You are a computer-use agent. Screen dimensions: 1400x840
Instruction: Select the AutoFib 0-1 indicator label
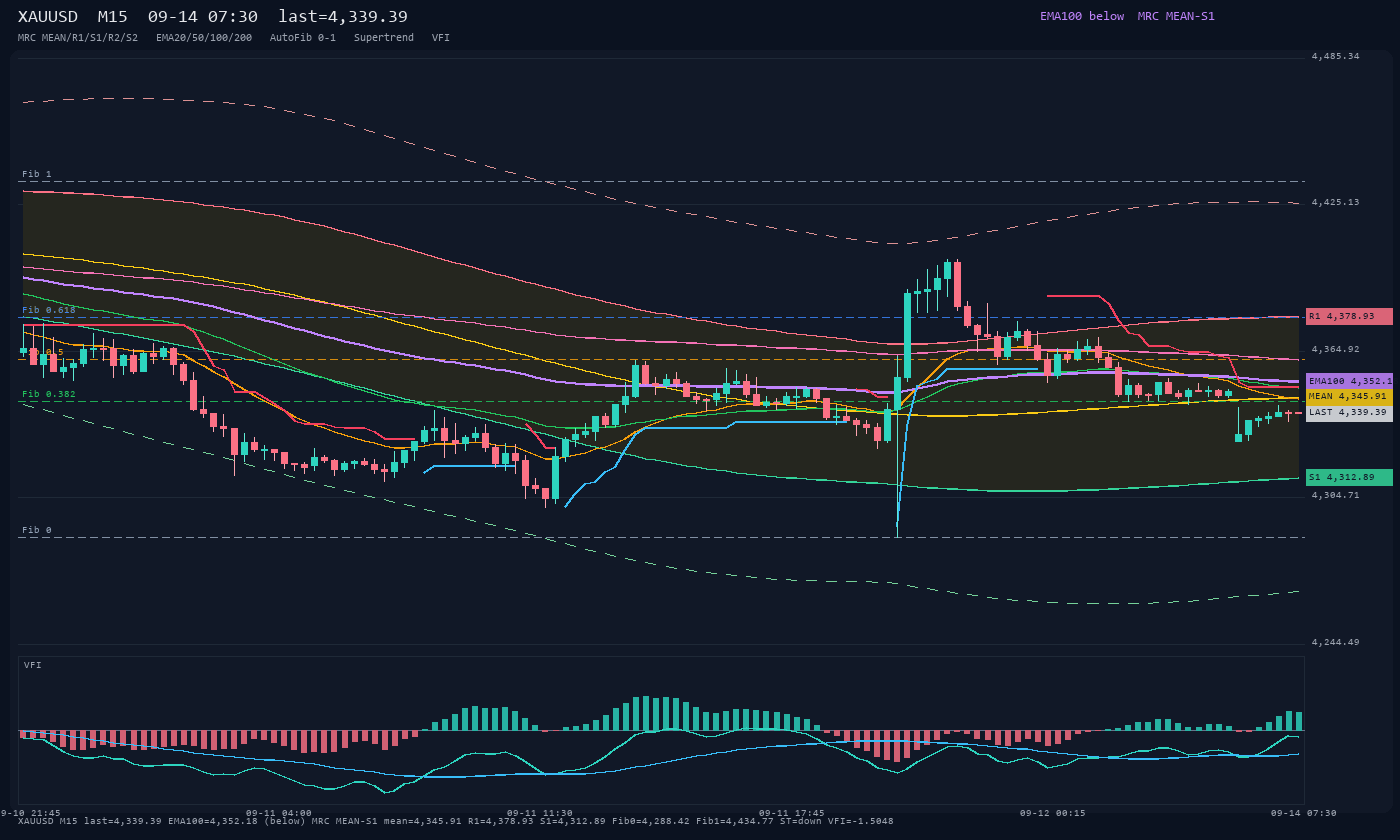point(303,37)
